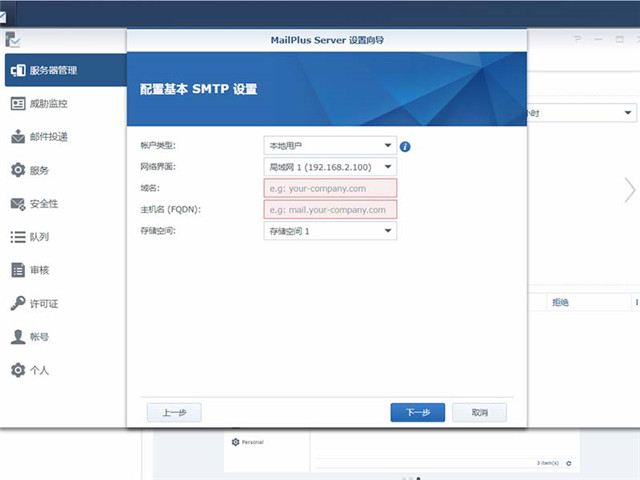Click the Cancel (取消) button

coord(480,412)
